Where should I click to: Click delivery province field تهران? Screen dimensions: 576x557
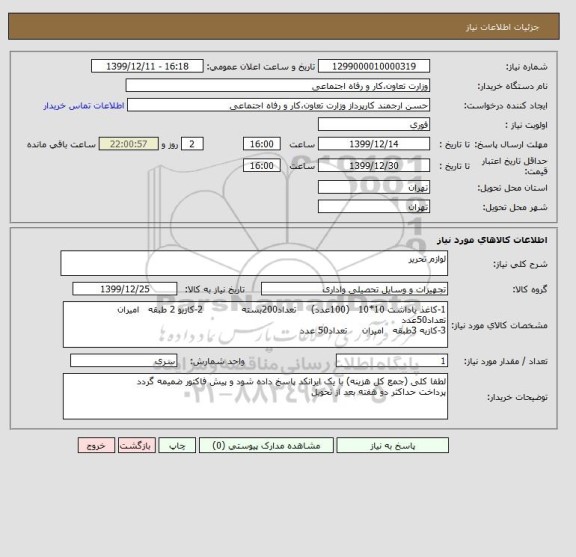coord(374,187)
